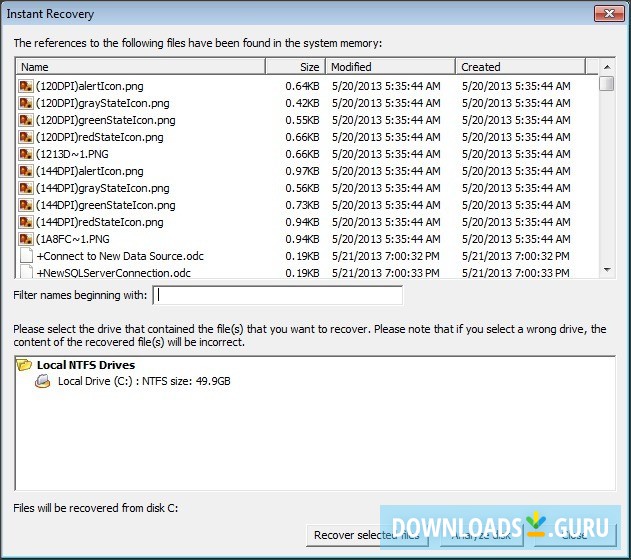Select file (144DPI)alertIcon.png
This screenshot has height=560, width=631.
point(90,171)
